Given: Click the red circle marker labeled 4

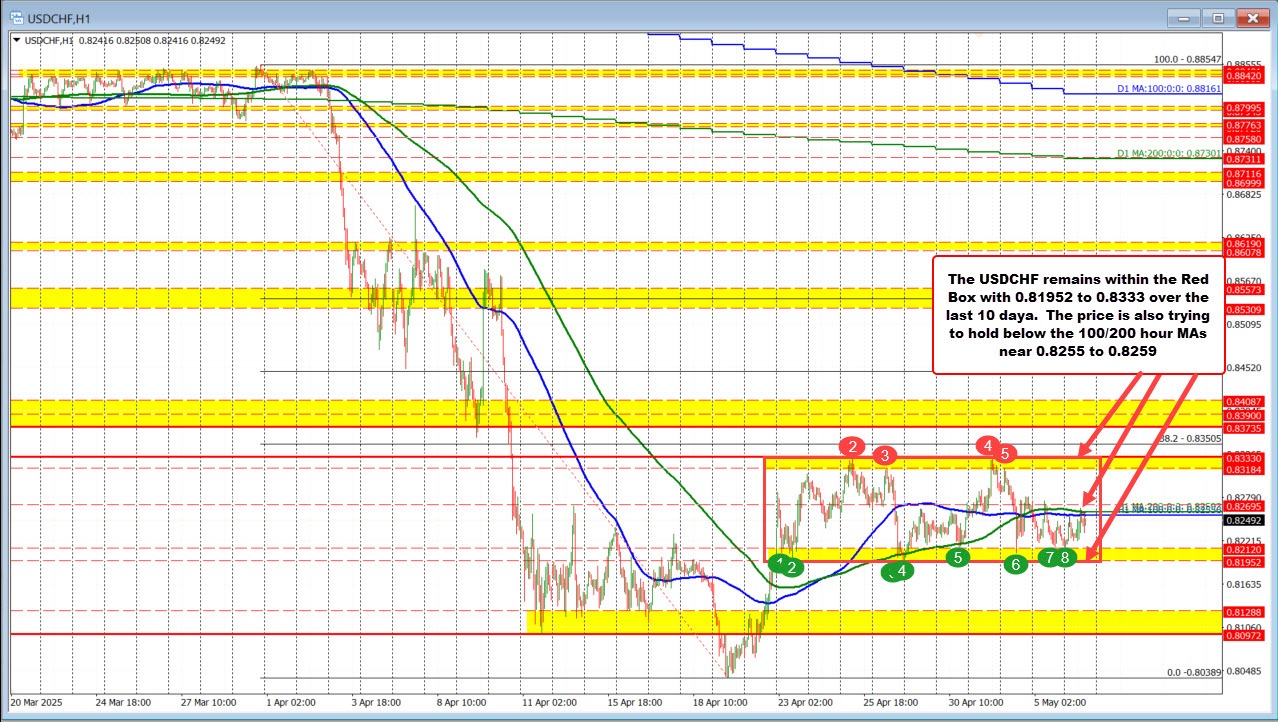Looking at the screenshot, I should 988,444.
